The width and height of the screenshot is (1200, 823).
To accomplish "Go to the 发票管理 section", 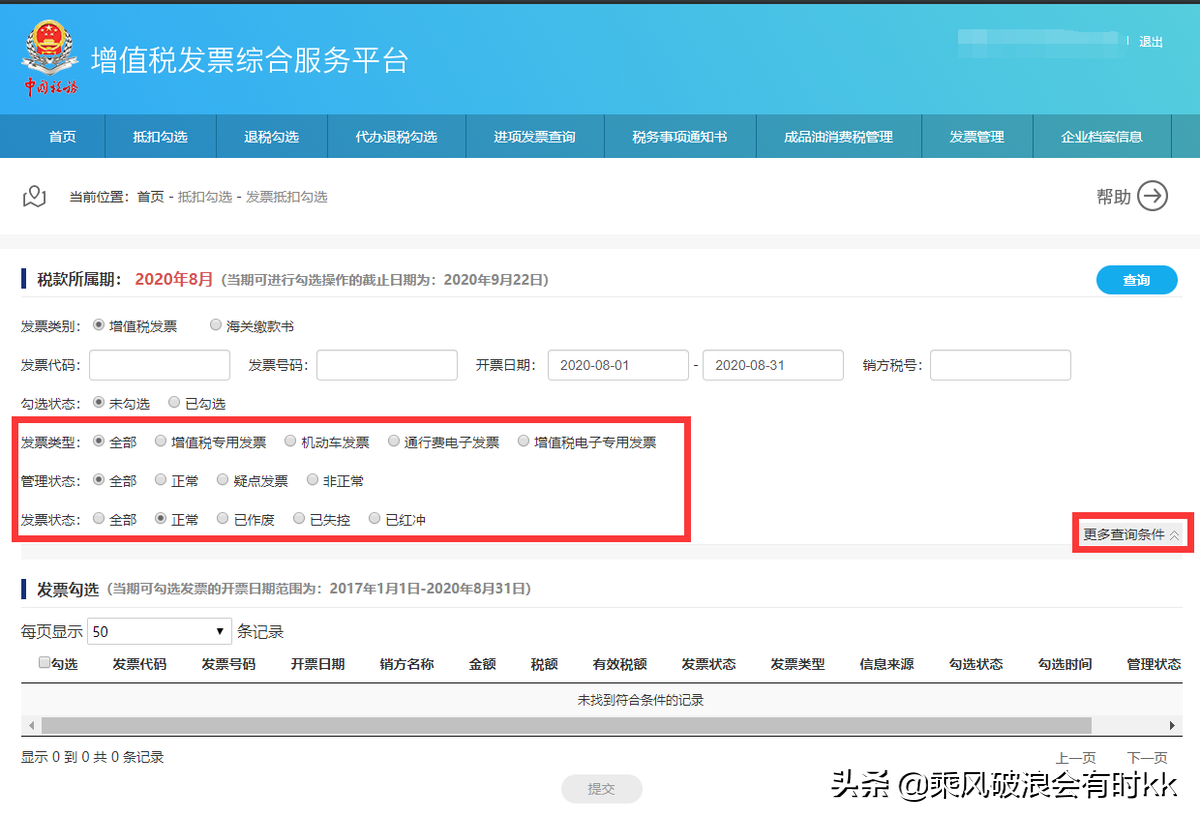I will [x=977, y=136].
